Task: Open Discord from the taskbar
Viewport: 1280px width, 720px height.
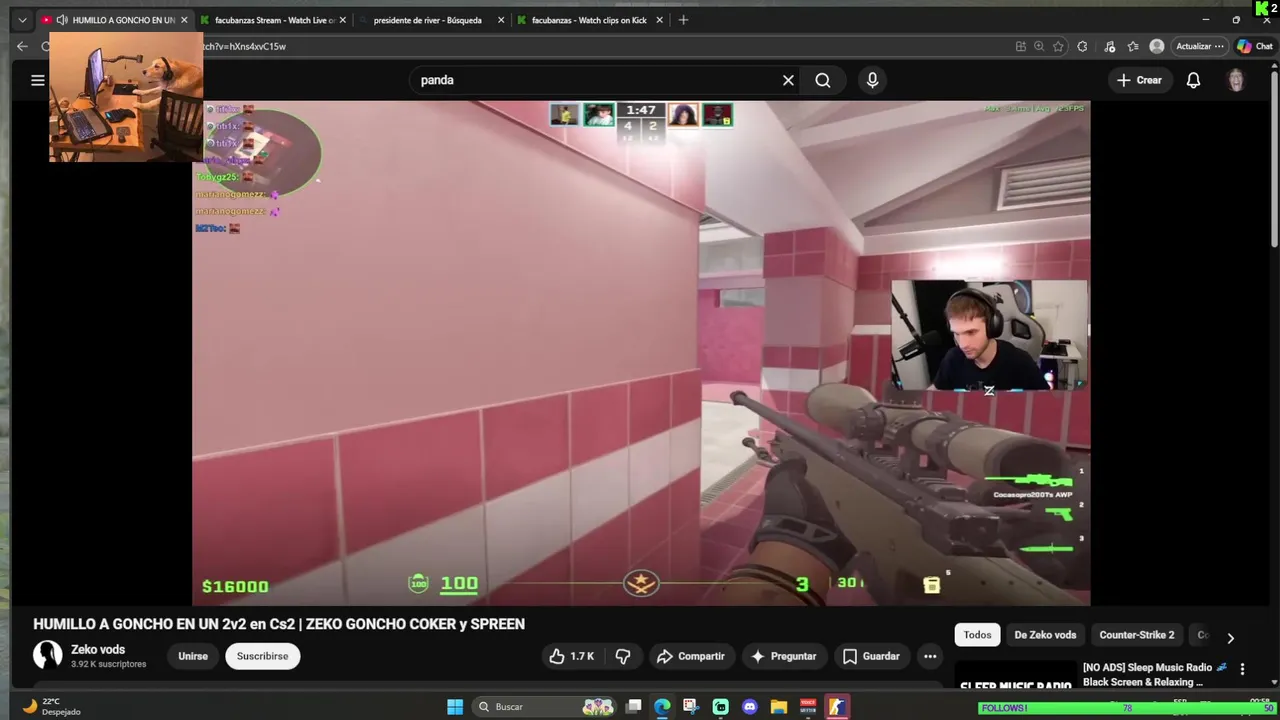Action: (750, 707)
